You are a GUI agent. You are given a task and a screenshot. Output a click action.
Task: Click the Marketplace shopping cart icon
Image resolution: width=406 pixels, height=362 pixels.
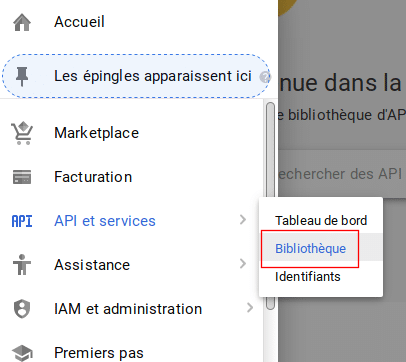[22, 133]
